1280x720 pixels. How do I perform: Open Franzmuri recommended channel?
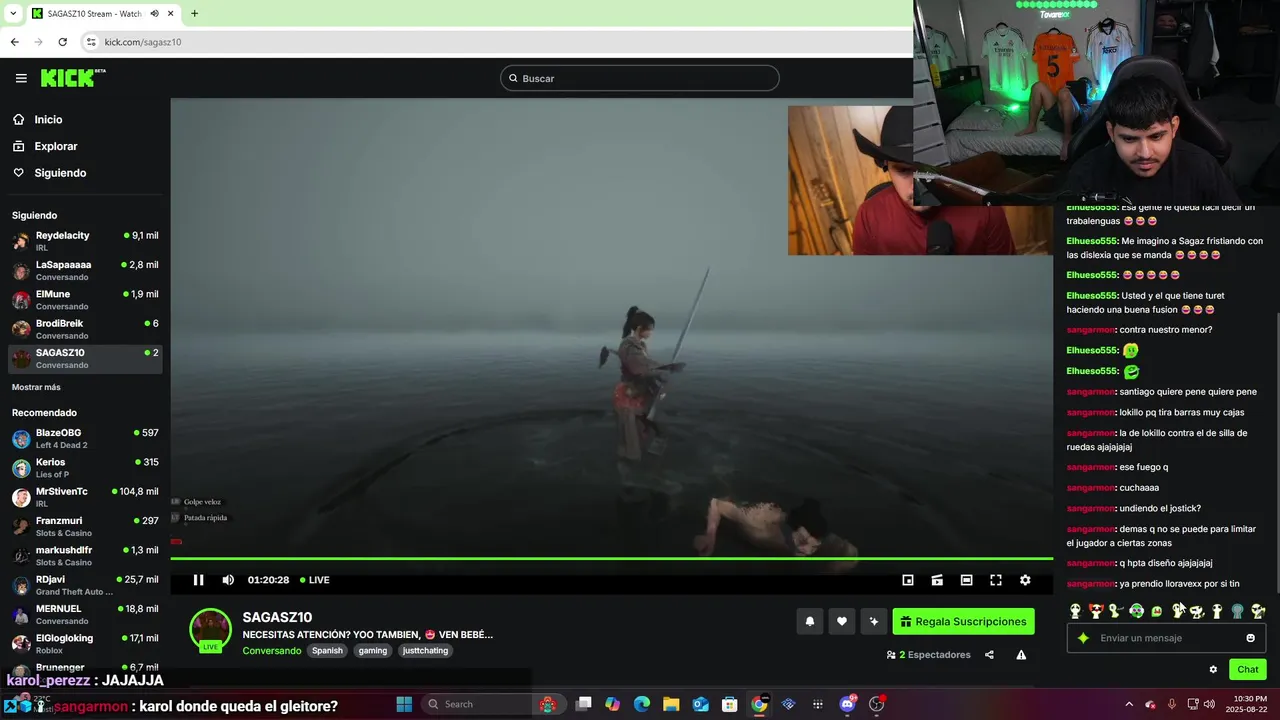pos(85,526)
